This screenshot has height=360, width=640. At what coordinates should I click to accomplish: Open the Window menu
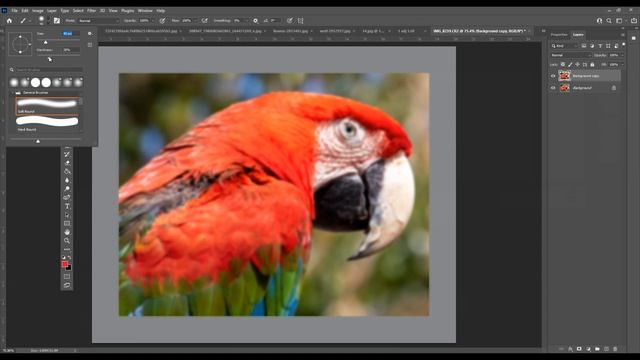click(145, 11)
